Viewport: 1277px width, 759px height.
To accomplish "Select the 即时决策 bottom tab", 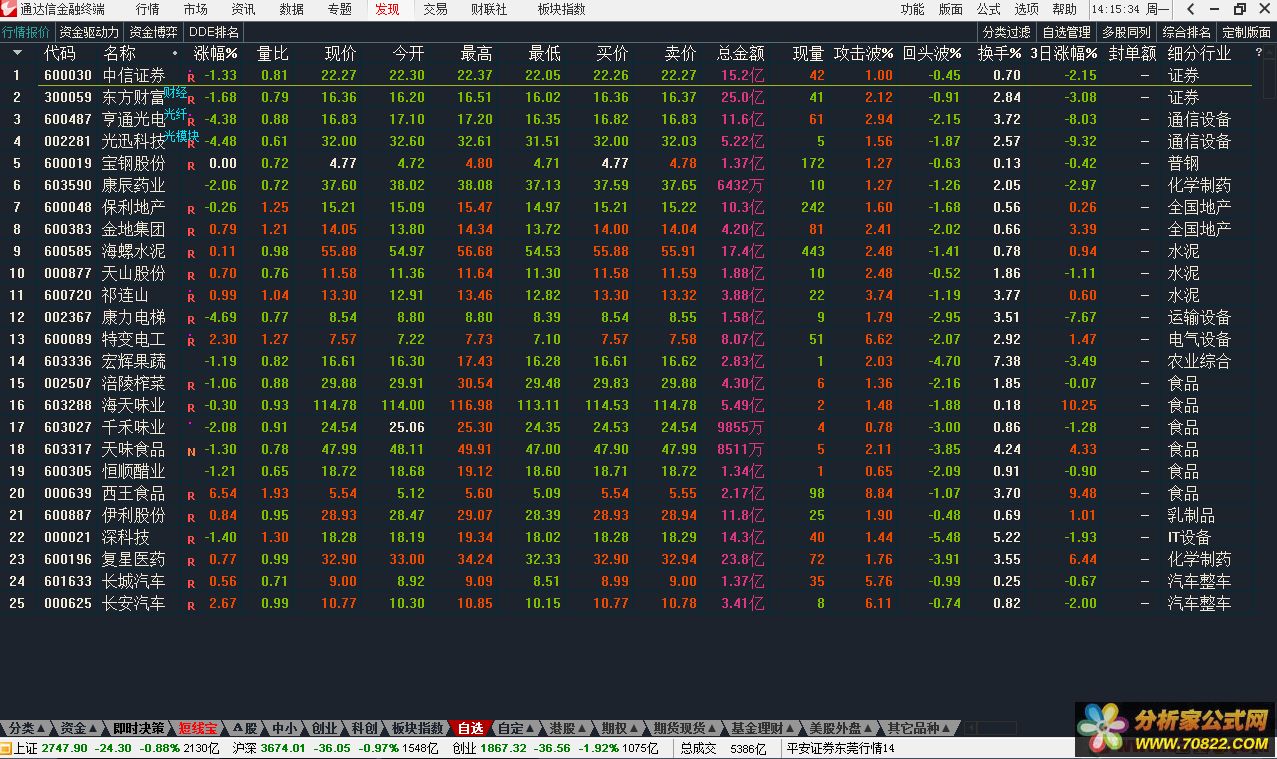I will tap(139, 728).
